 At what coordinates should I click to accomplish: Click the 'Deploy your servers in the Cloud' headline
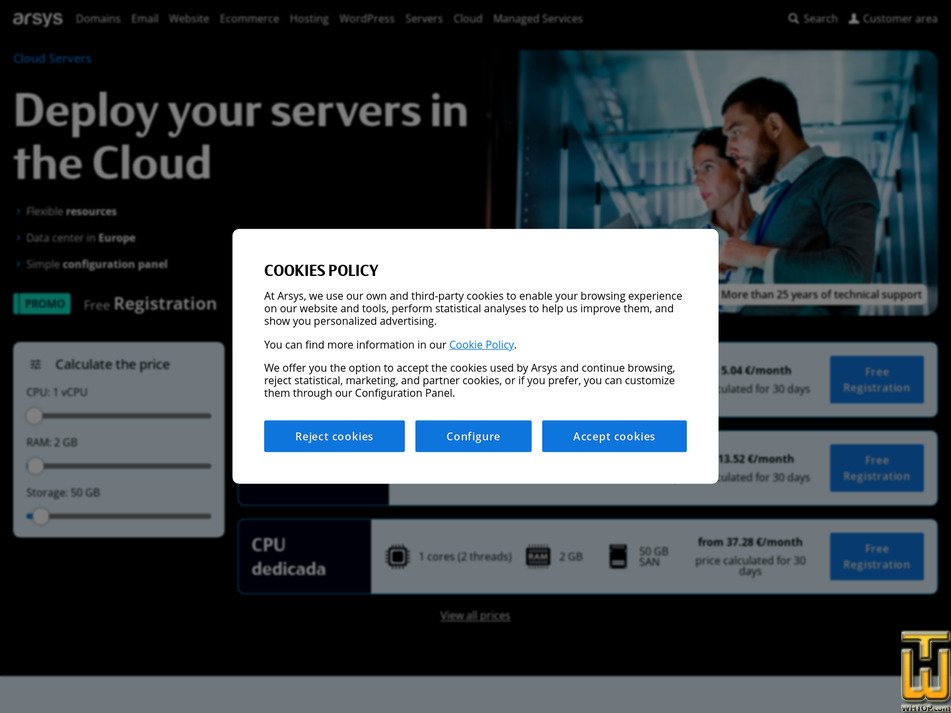click(241, 137)
